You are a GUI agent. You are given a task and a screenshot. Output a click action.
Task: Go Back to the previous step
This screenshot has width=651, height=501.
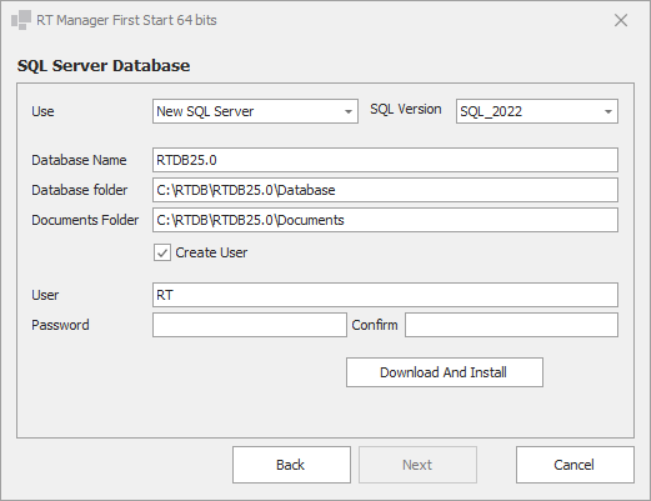[291, 465]
